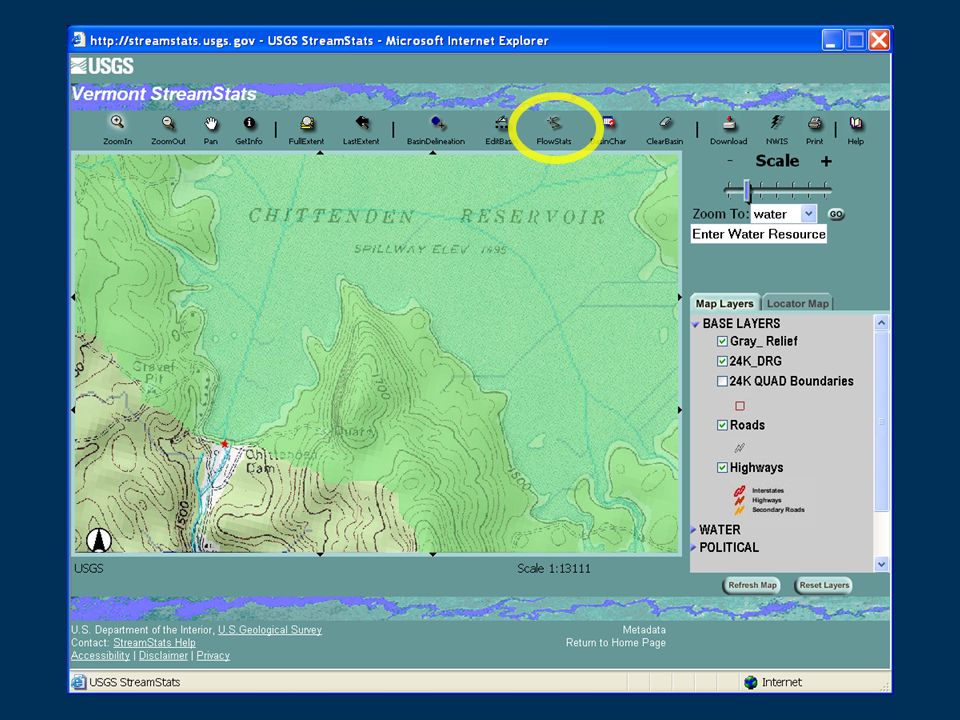The image size is (960, 720).
Task: Click the GO button beside Zoom To
Action: tap(836, 214)
